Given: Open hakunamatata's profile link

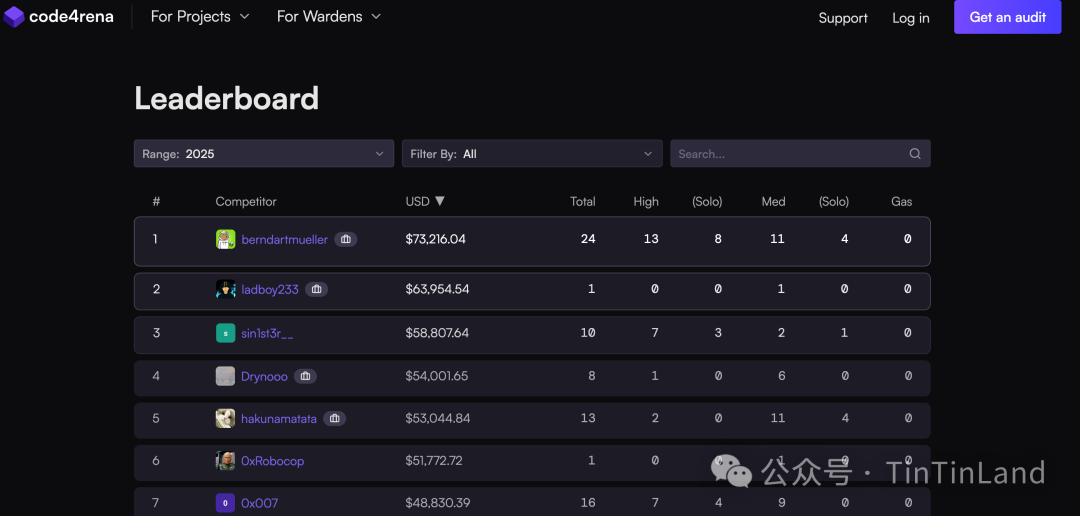Looking at the screenshot, I should coord(279,418).
